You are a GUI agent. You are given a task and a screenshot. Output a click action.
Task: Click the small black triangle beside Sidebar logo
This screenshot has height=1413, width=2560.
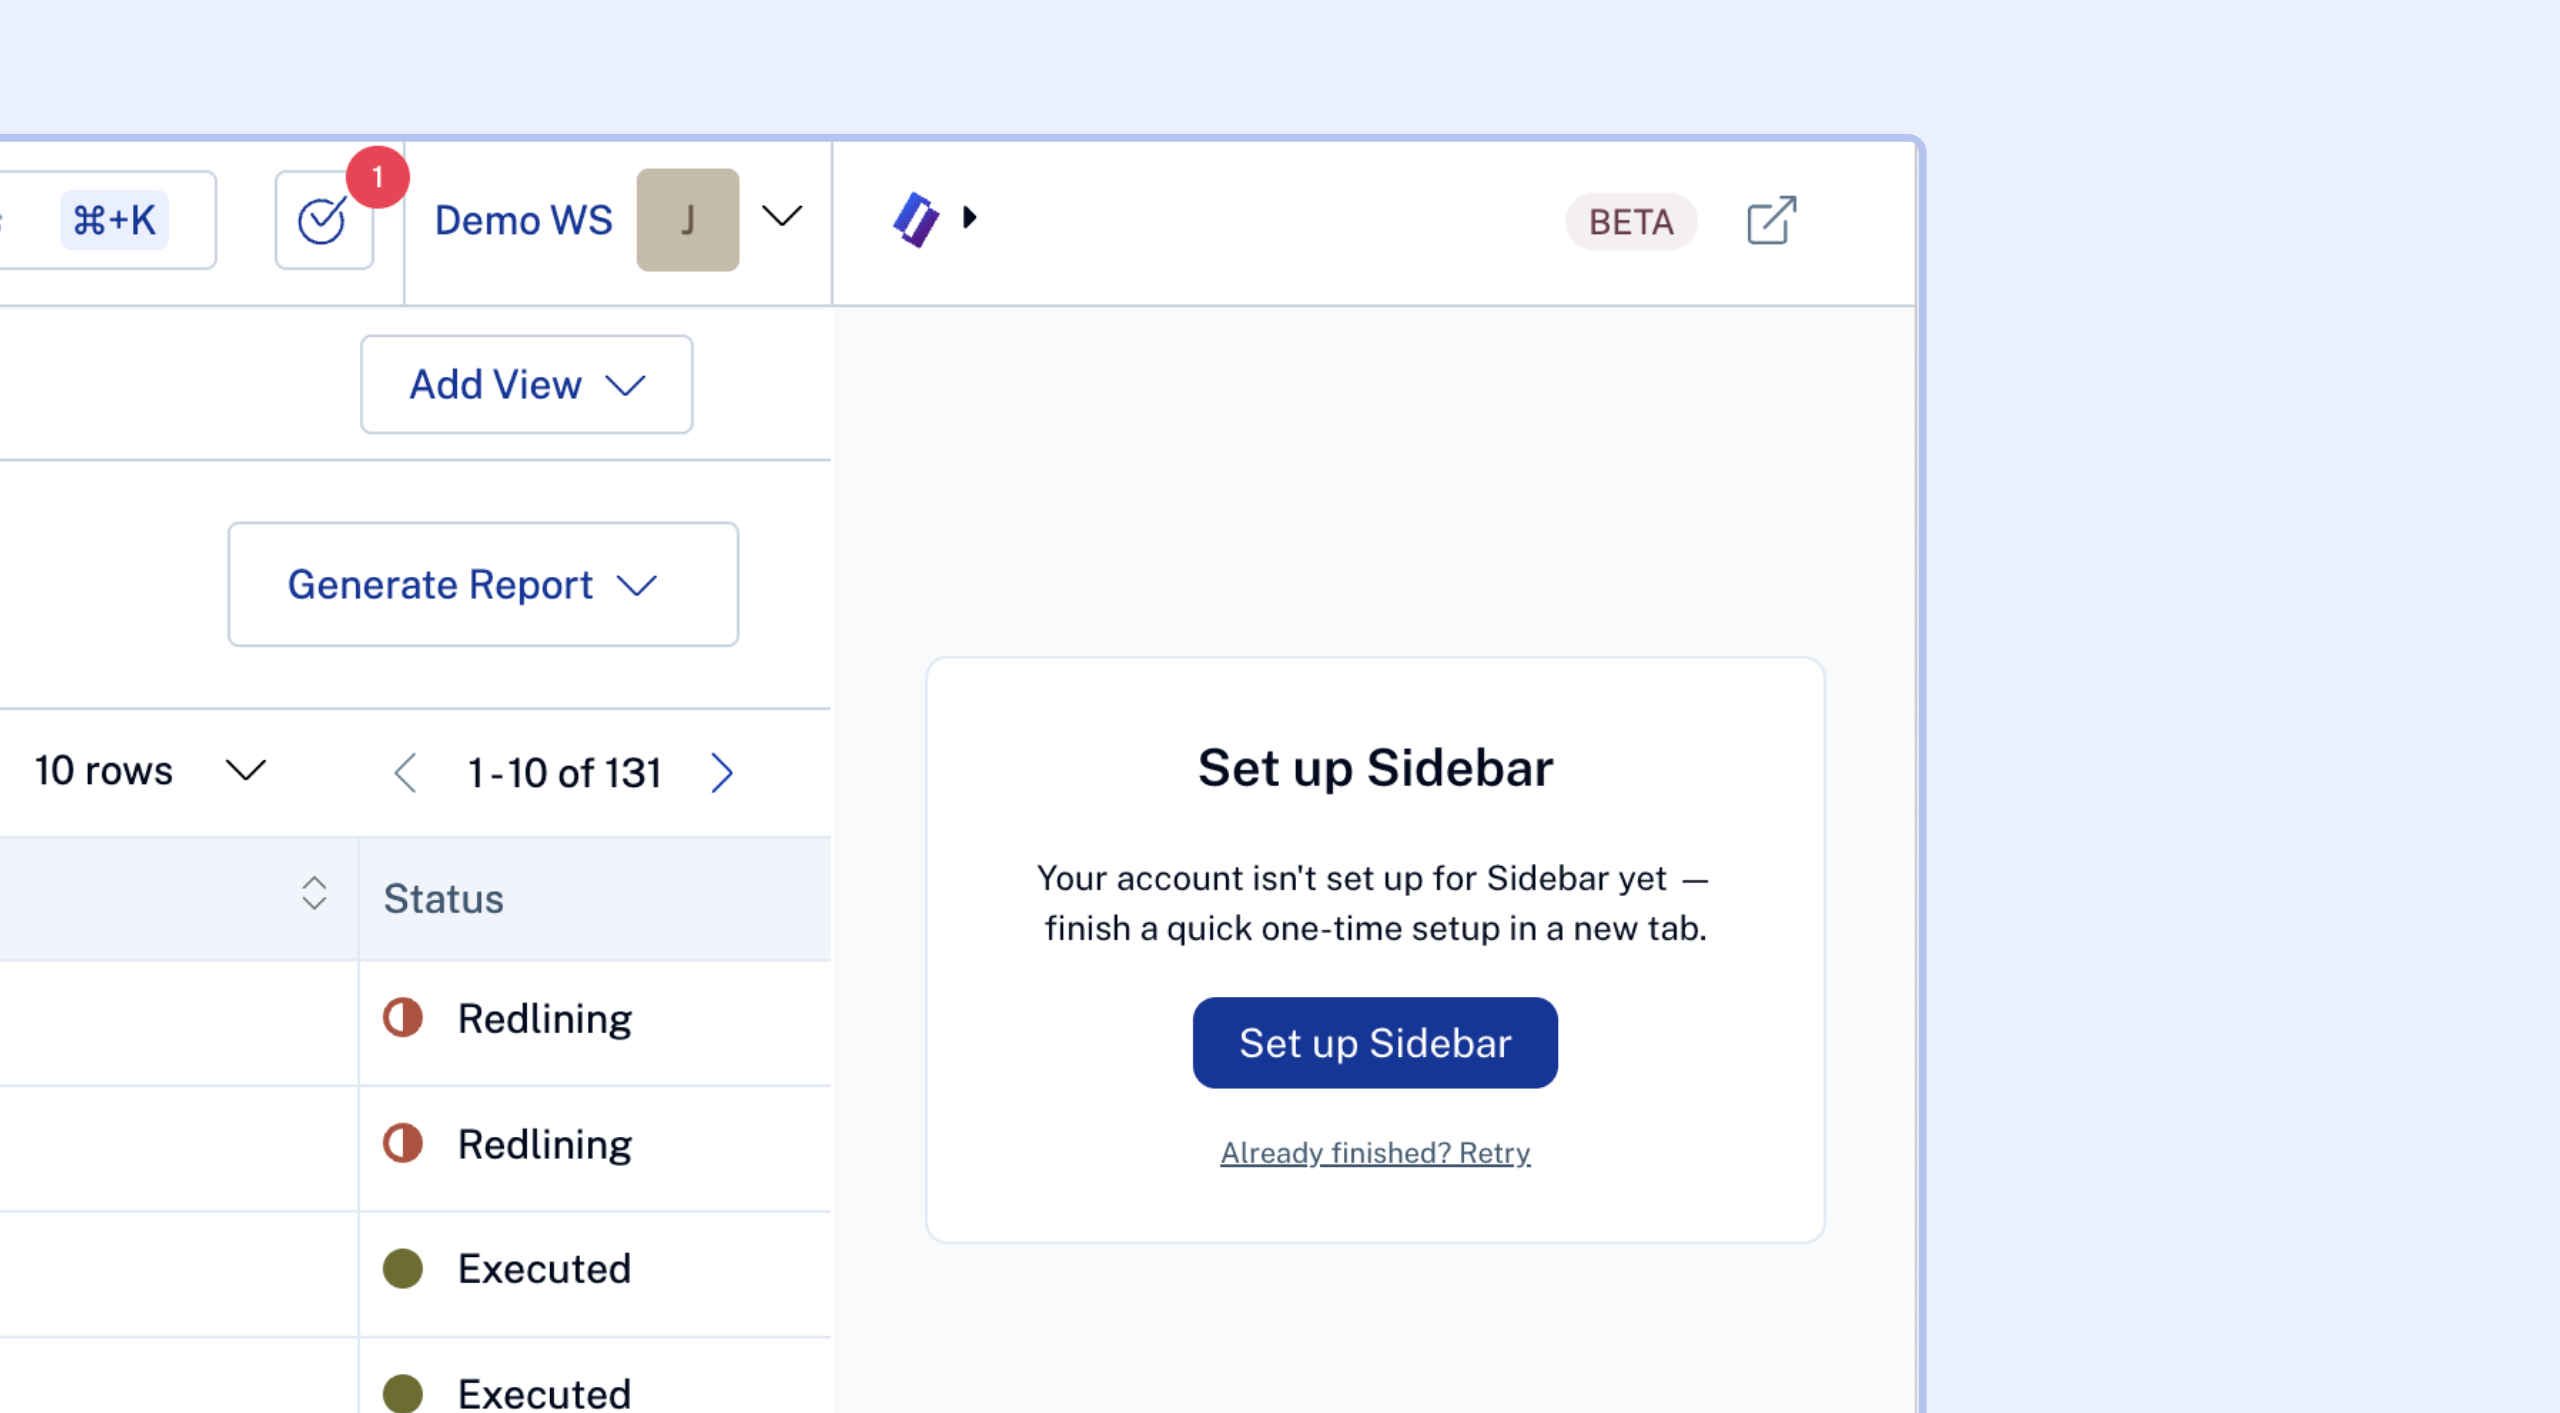pyautogui.click(x=969, y=217)
